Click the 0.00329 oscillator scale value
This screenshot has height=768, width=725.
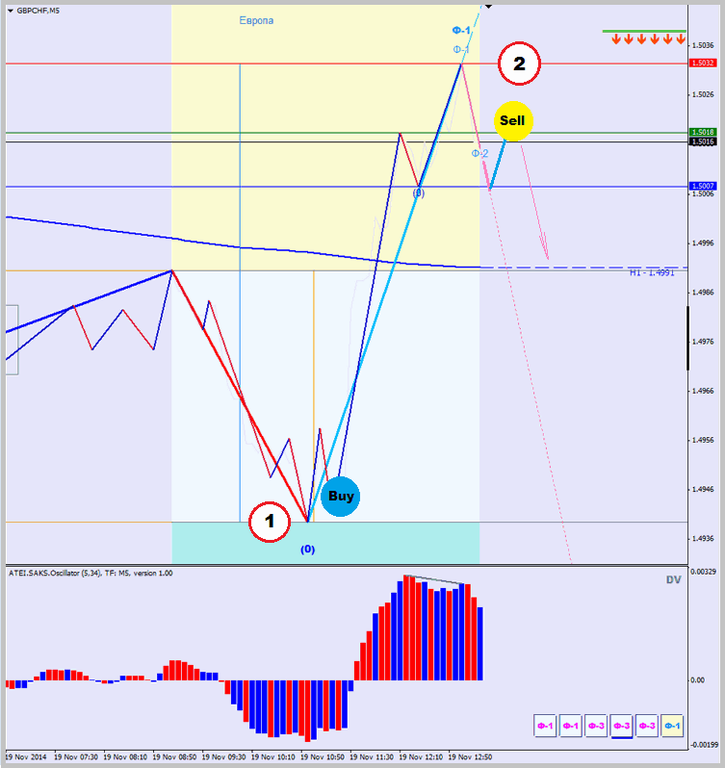click(x=703, y=572)
